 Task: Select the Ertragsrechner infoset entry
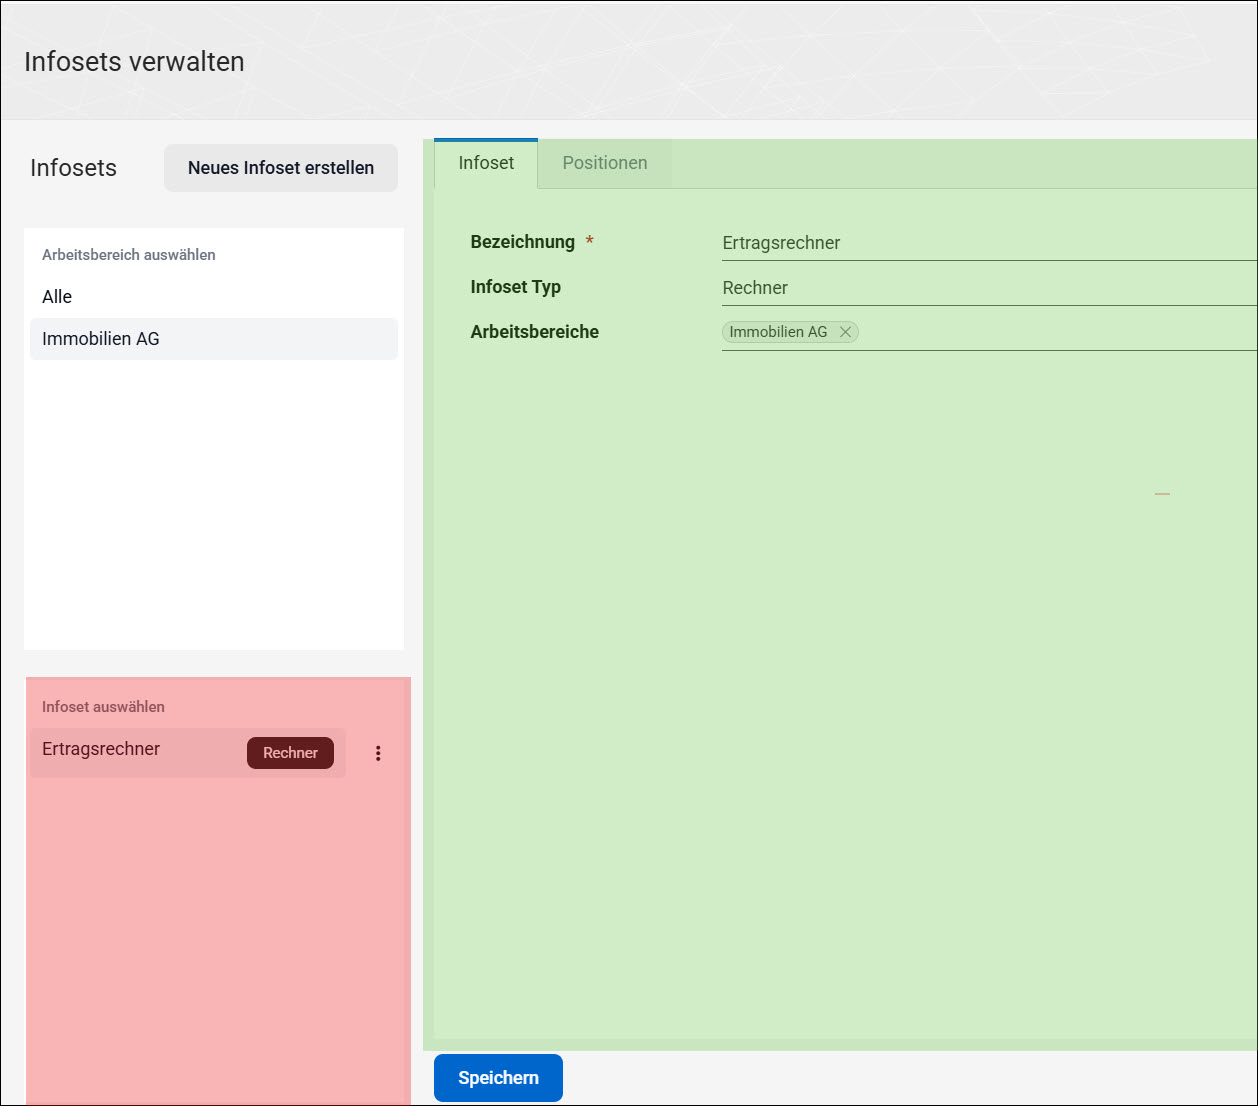pyautogui.click(x=188, y=753)
